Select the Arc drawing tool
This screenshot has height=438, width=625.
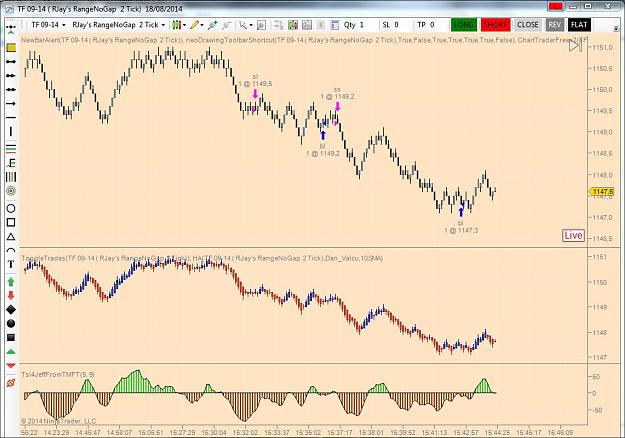(x=11, y=250)
